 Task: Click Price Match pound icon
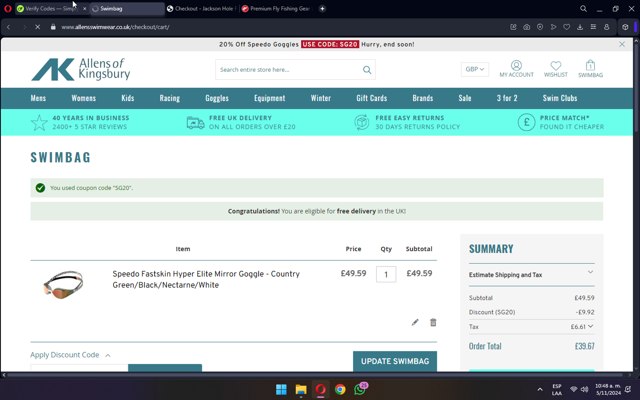[x=527, y=122]
